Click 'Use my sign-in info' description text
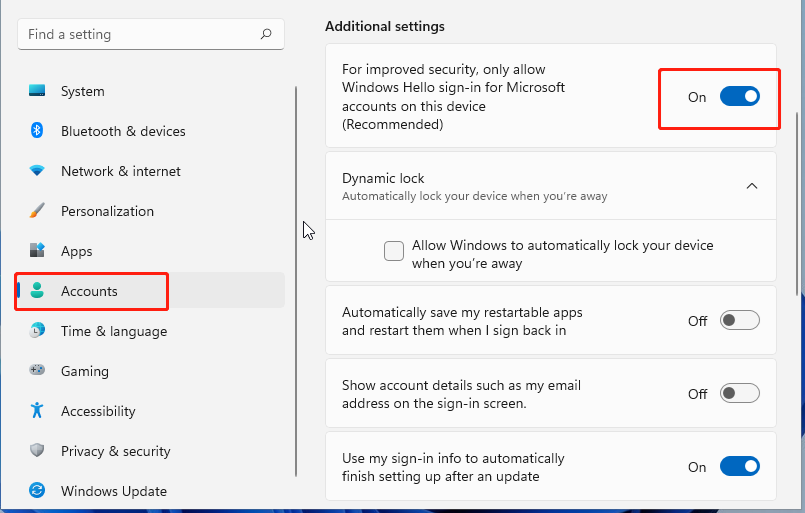 pyautogui.click(x=453, y=467)
